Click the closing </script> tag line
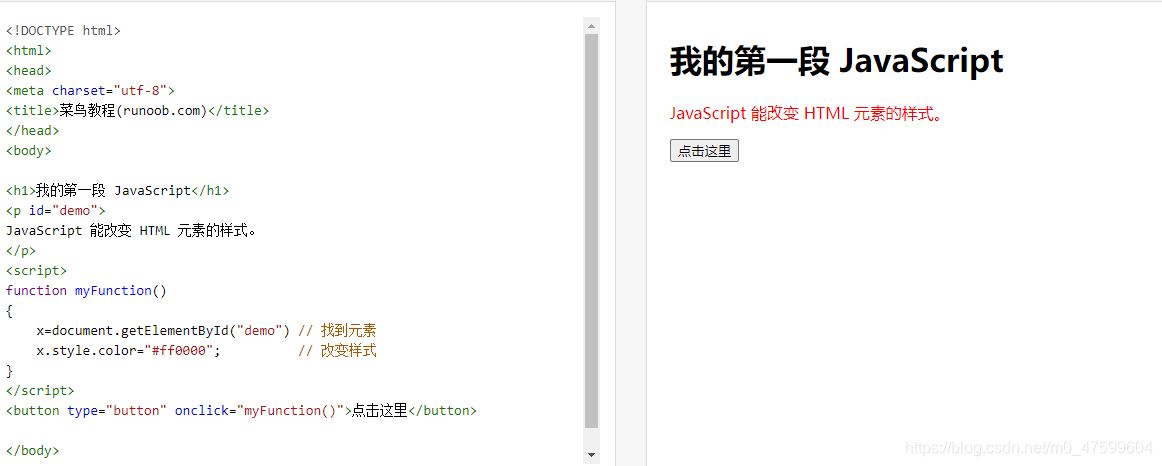Screen dimensions: 1162x466 (40, 391)
